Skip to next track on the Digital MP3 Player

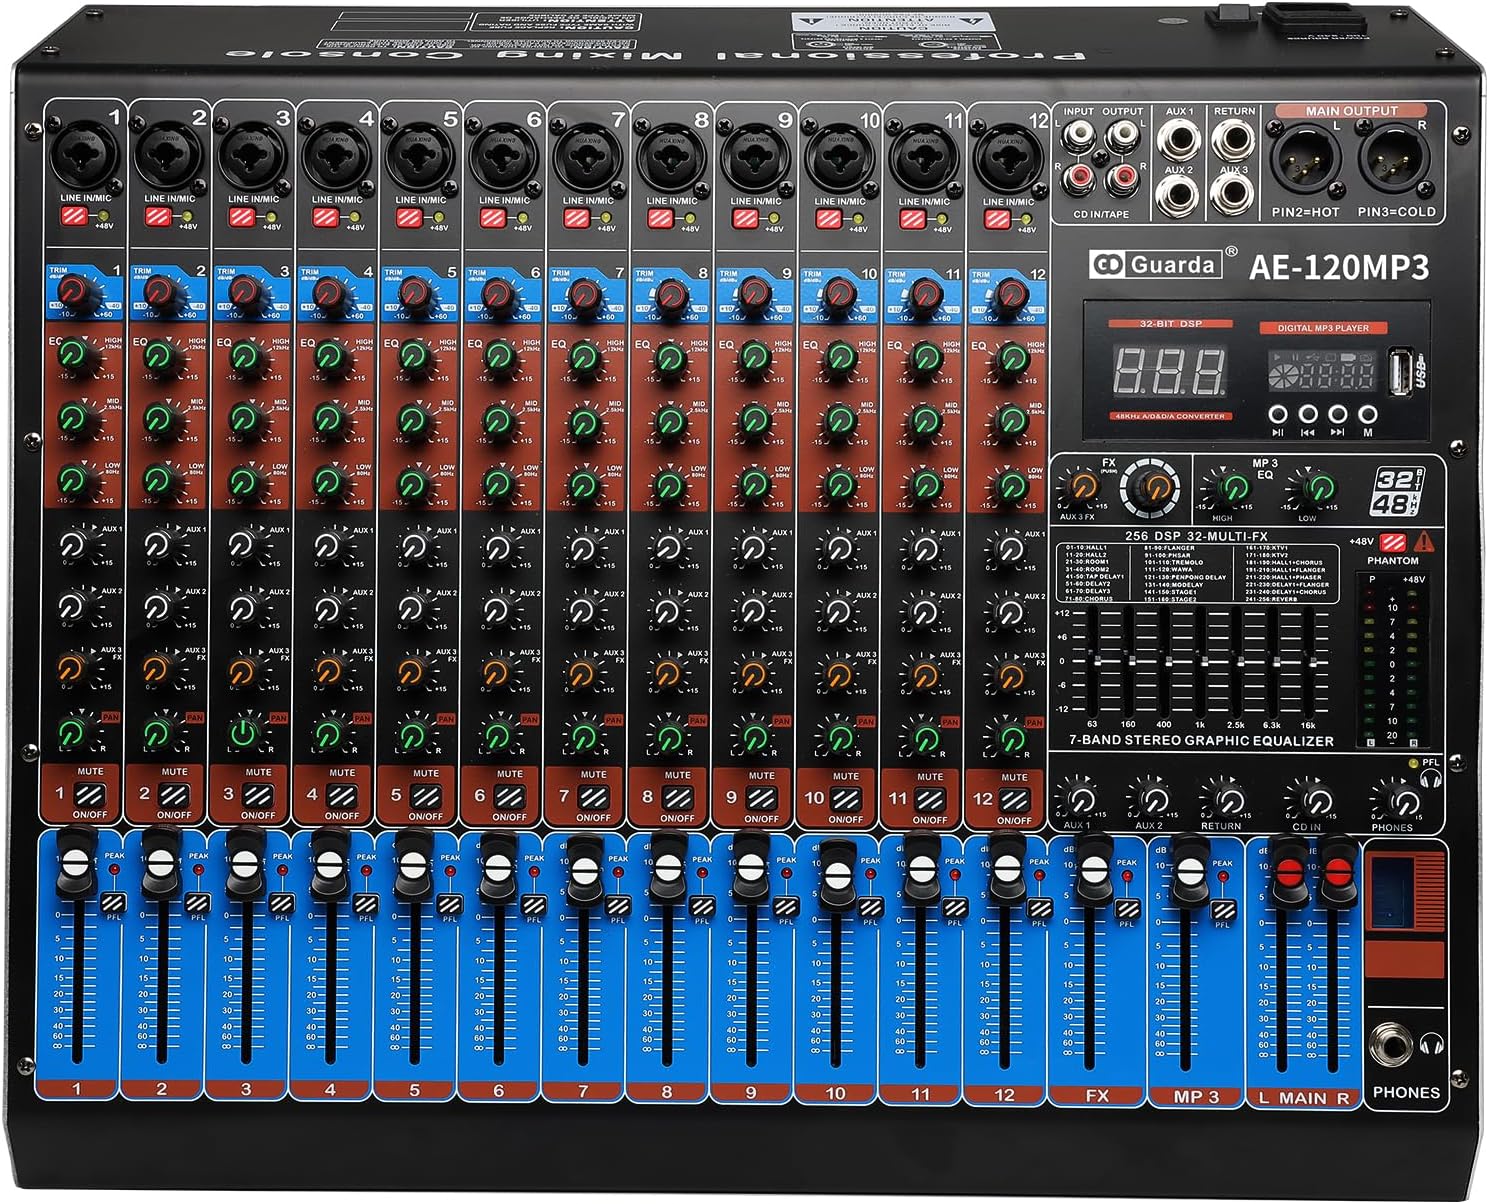click(x=1338, y=412)
